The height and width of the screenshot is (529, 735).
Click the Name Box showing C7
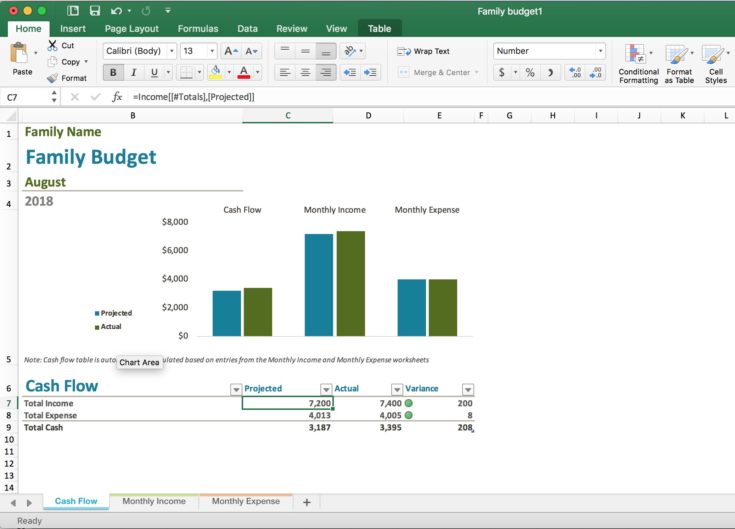(x=26, y=97)
